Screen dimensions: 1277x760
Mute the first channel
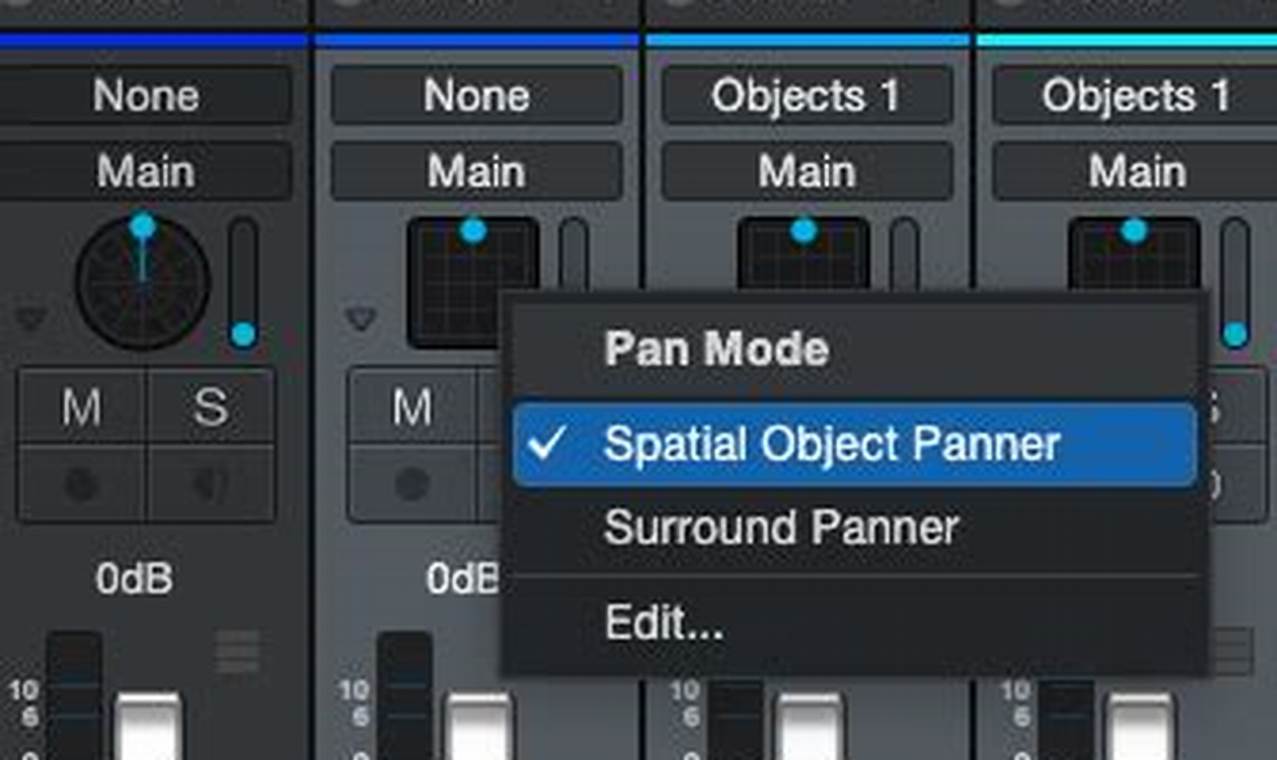pos(82,407)
